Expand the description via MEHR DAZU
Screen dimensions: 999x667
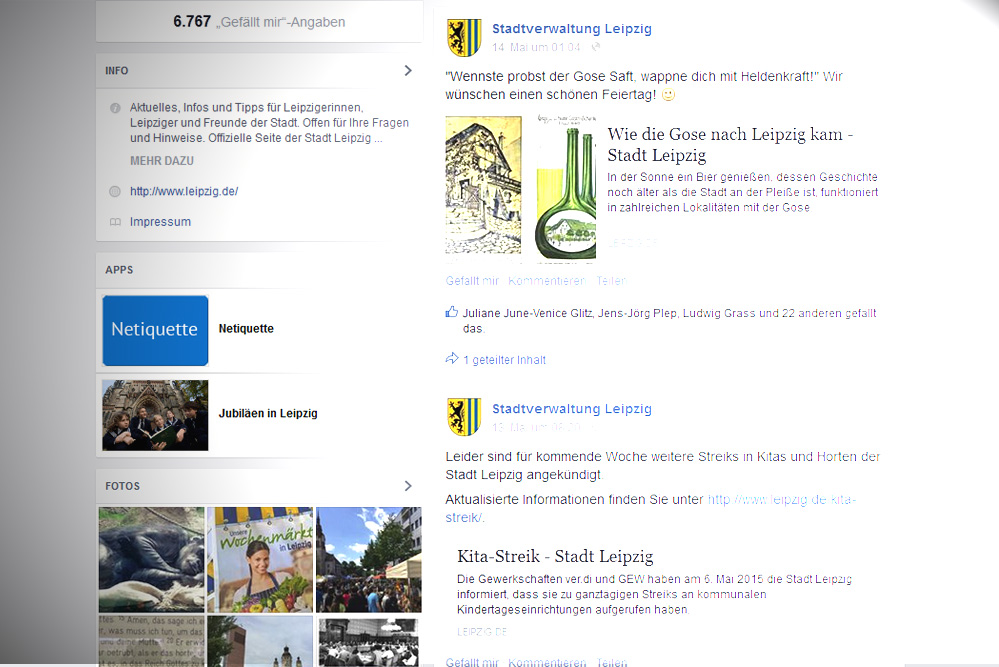click(162, 161)
